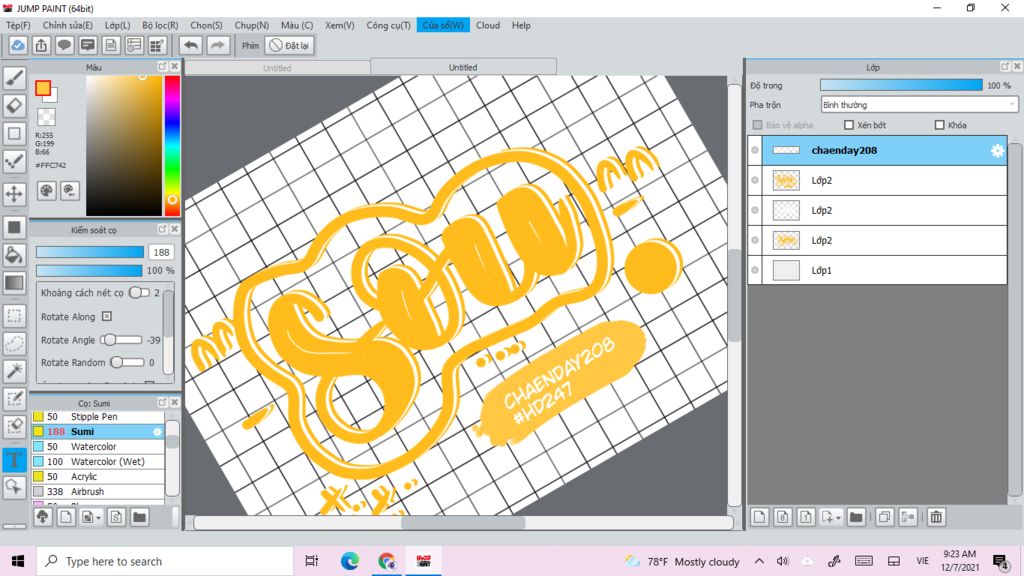Image resolution: width=1024 pixels, height=576 pixels.
Task: Select the Move tool
Action: [x=14, y=193]
